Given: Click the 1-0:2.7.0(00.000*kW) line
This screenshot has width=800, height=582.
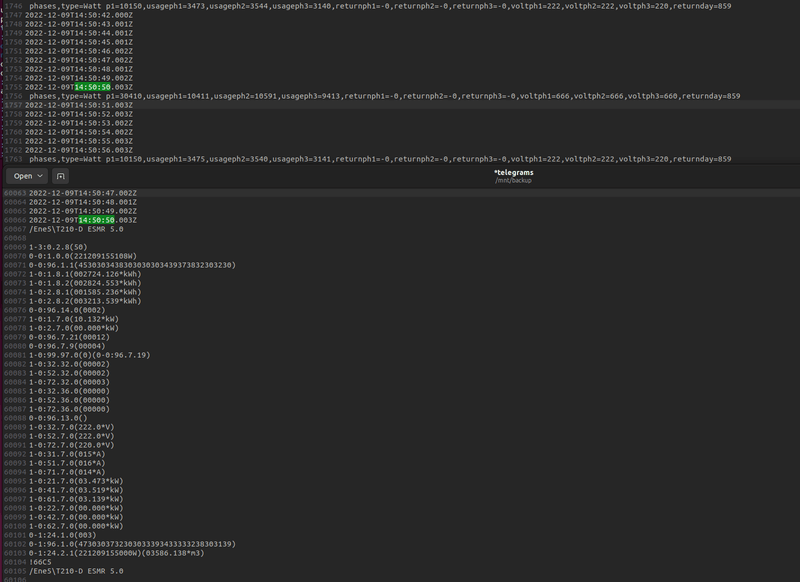Looking at the screenshot, I should (x=74, y=328).
